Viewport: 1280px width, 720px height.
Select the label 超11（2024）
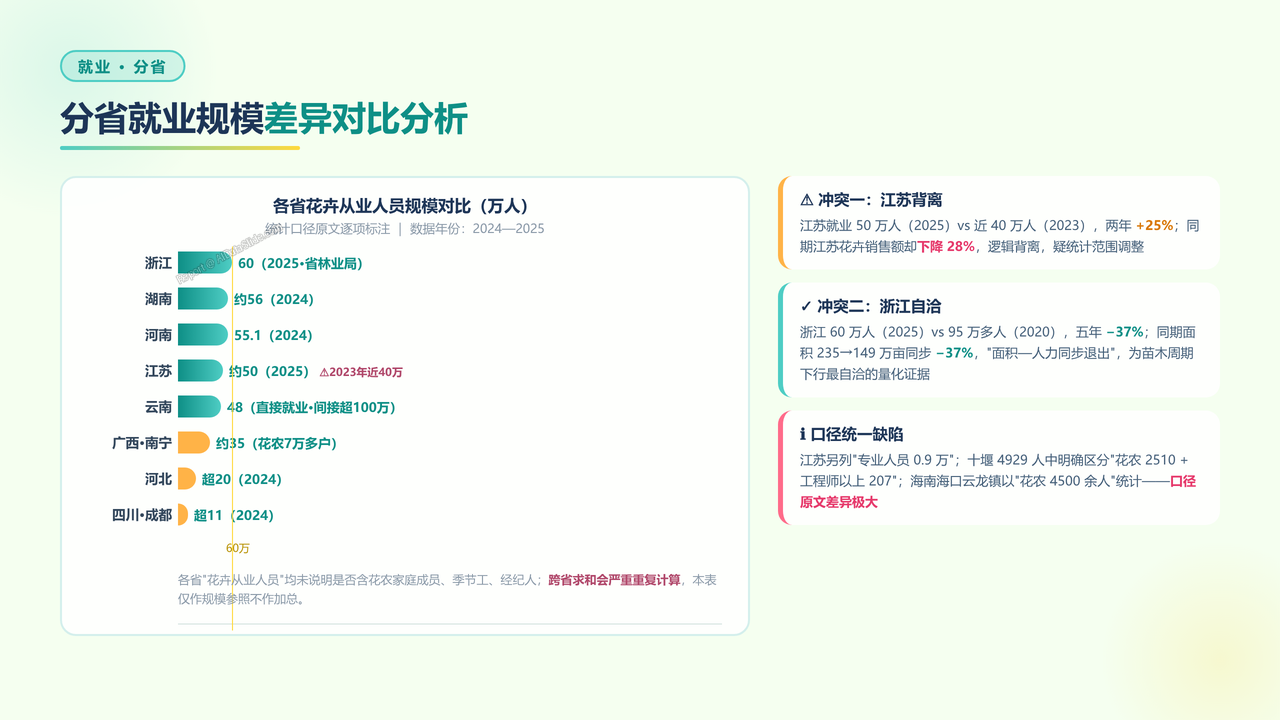click(x=234, y=515)
